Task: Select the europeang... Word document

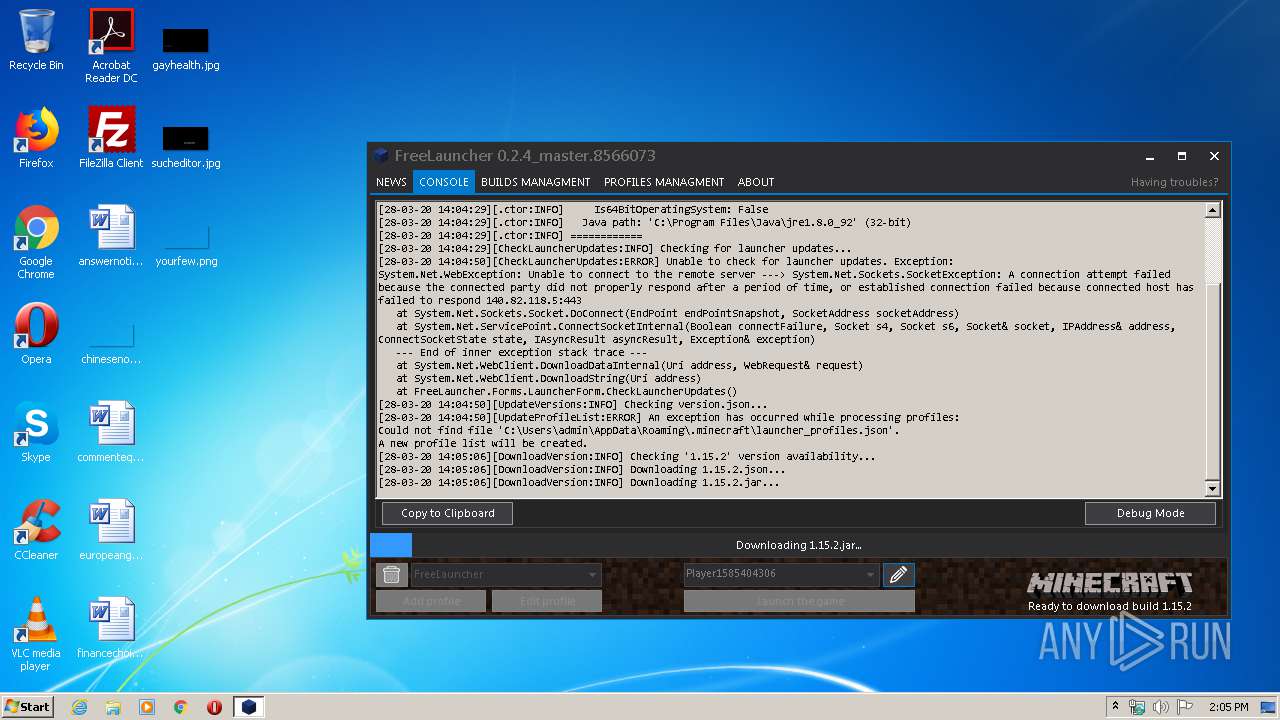Action: tap(111, 530)
